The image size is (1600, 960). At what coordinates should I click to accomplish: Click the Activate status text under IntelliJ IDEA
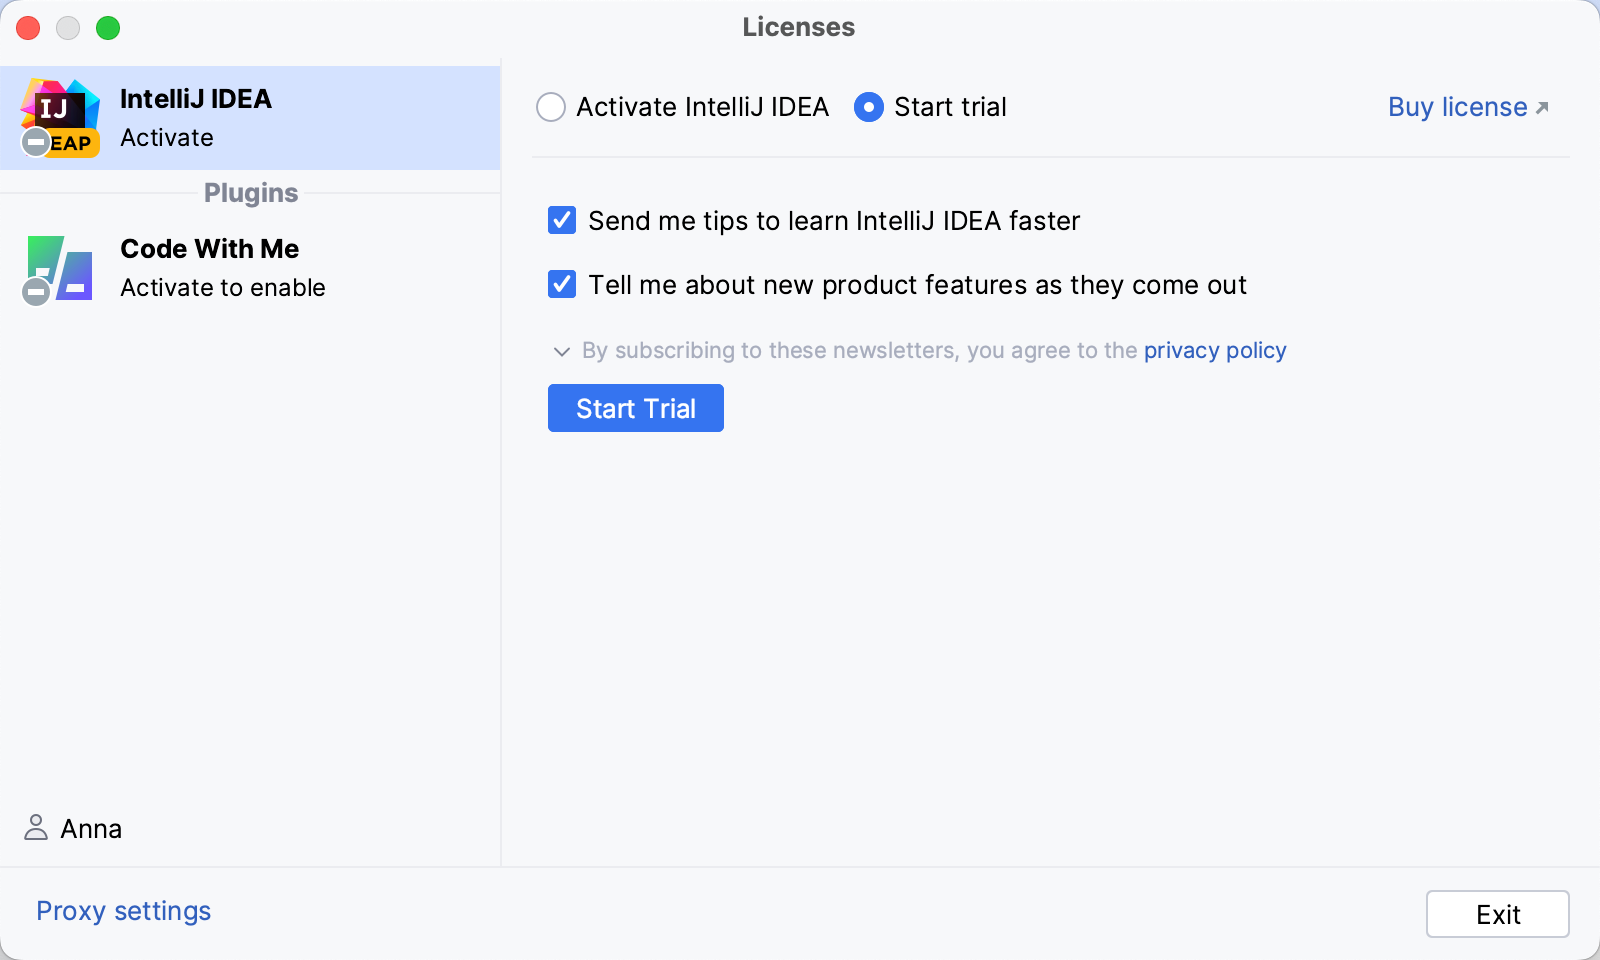pos(167,138)
